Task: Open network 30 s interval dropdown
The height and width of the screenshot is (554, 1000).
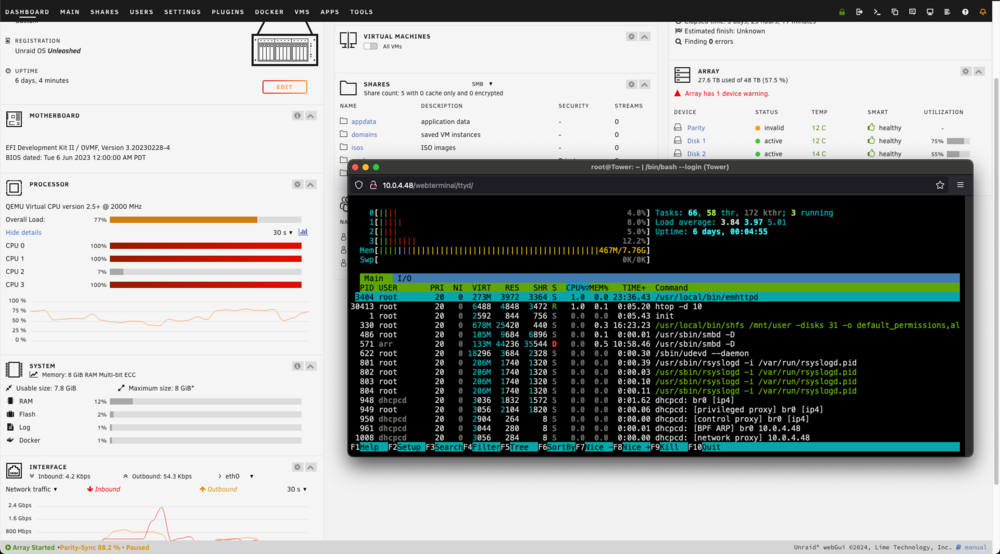Action: (297, 490)
